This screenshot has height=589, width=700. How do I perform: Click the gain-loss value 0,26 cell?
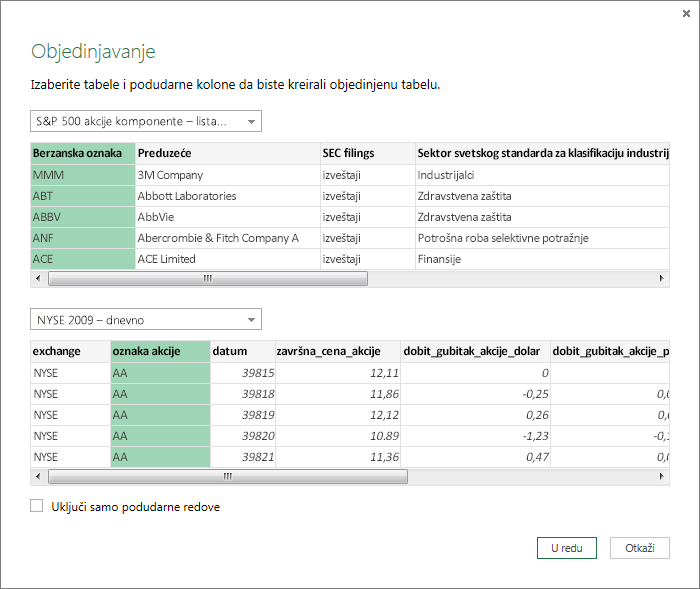point(475,415)
